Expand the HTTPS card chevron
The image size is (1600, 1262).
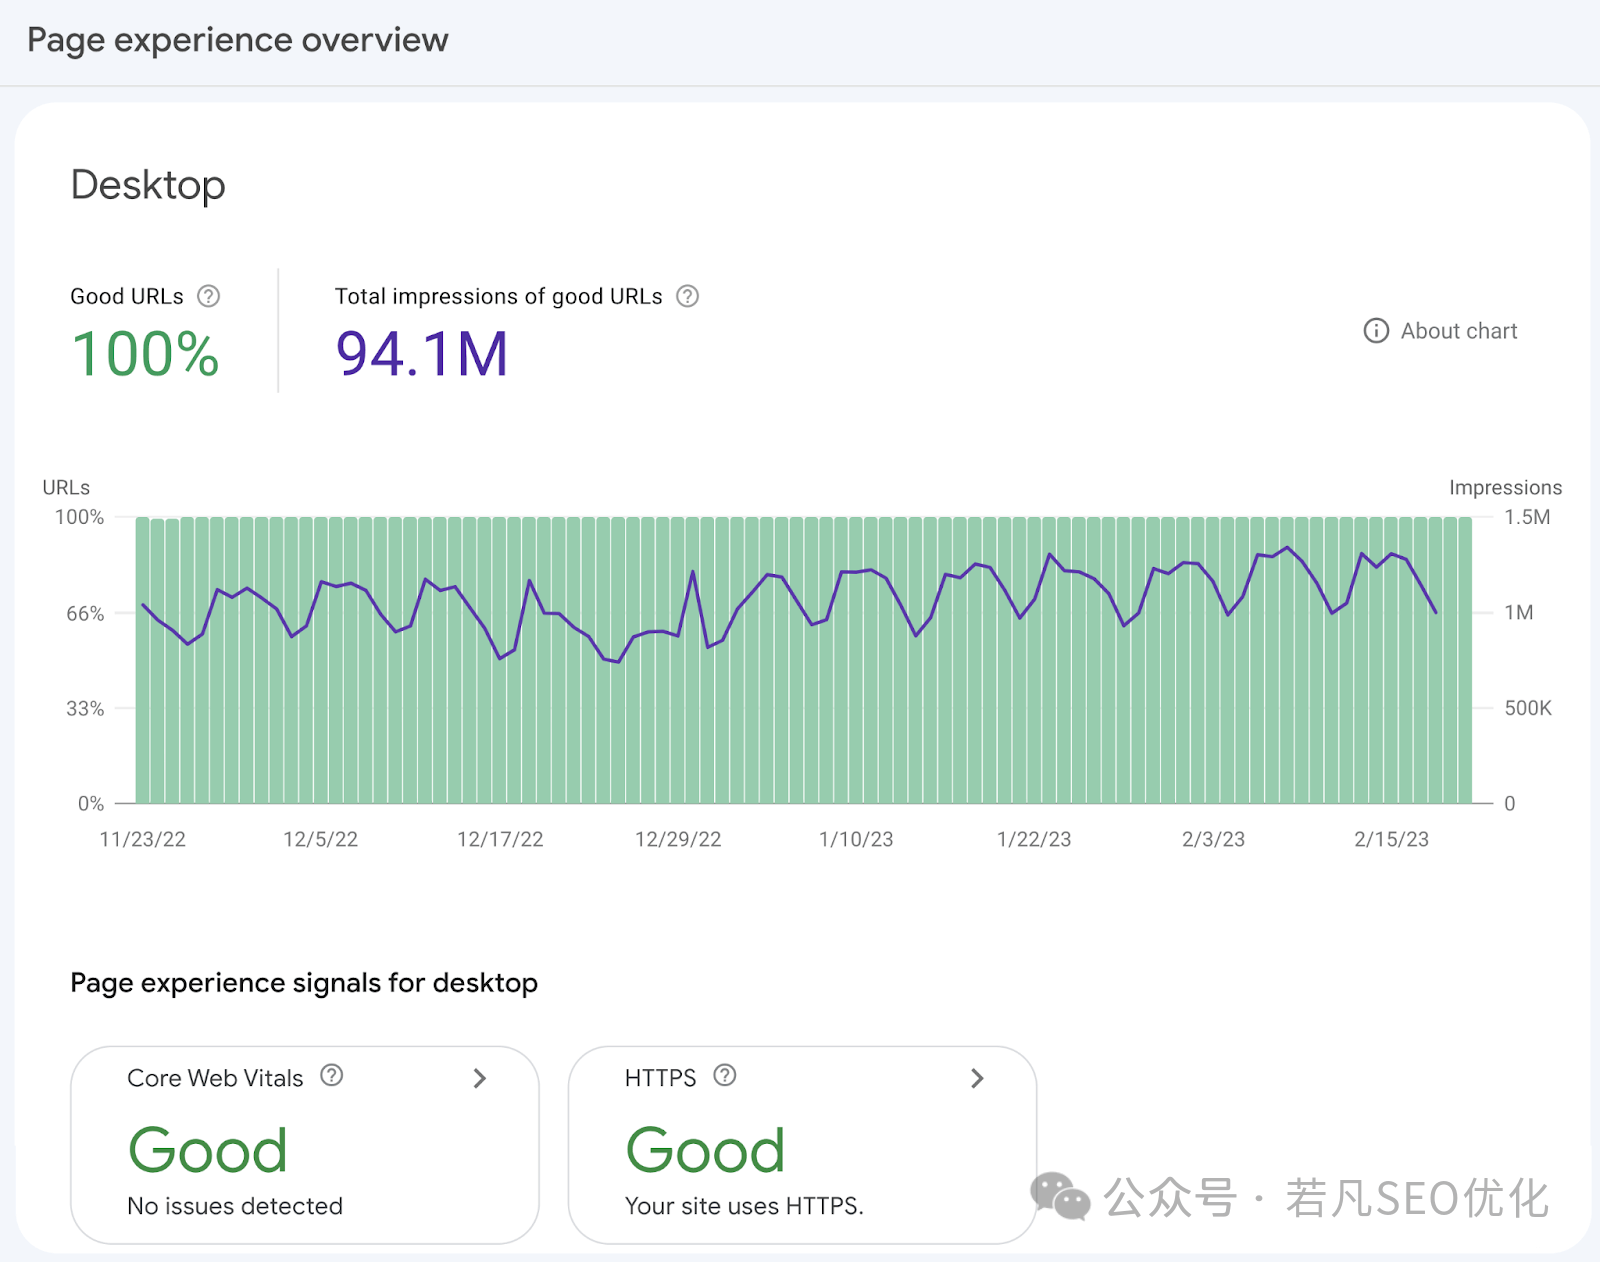click(x=977, y=1078)
